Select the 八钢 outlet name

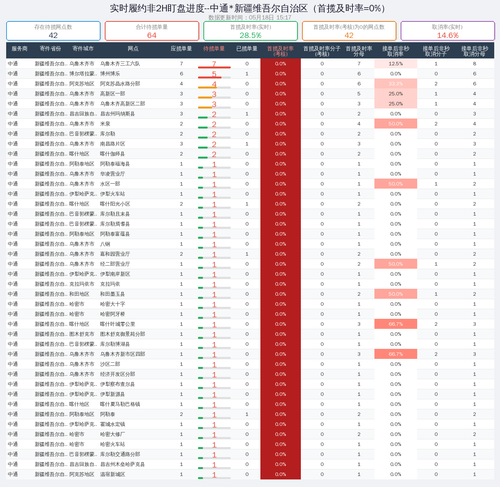point(105,244)
